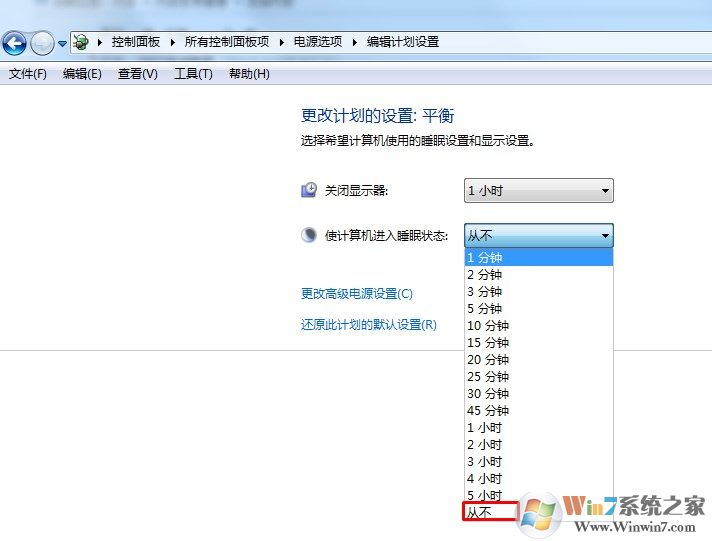
Task: Open the 查看(V) menu
Action: (138, 74)
